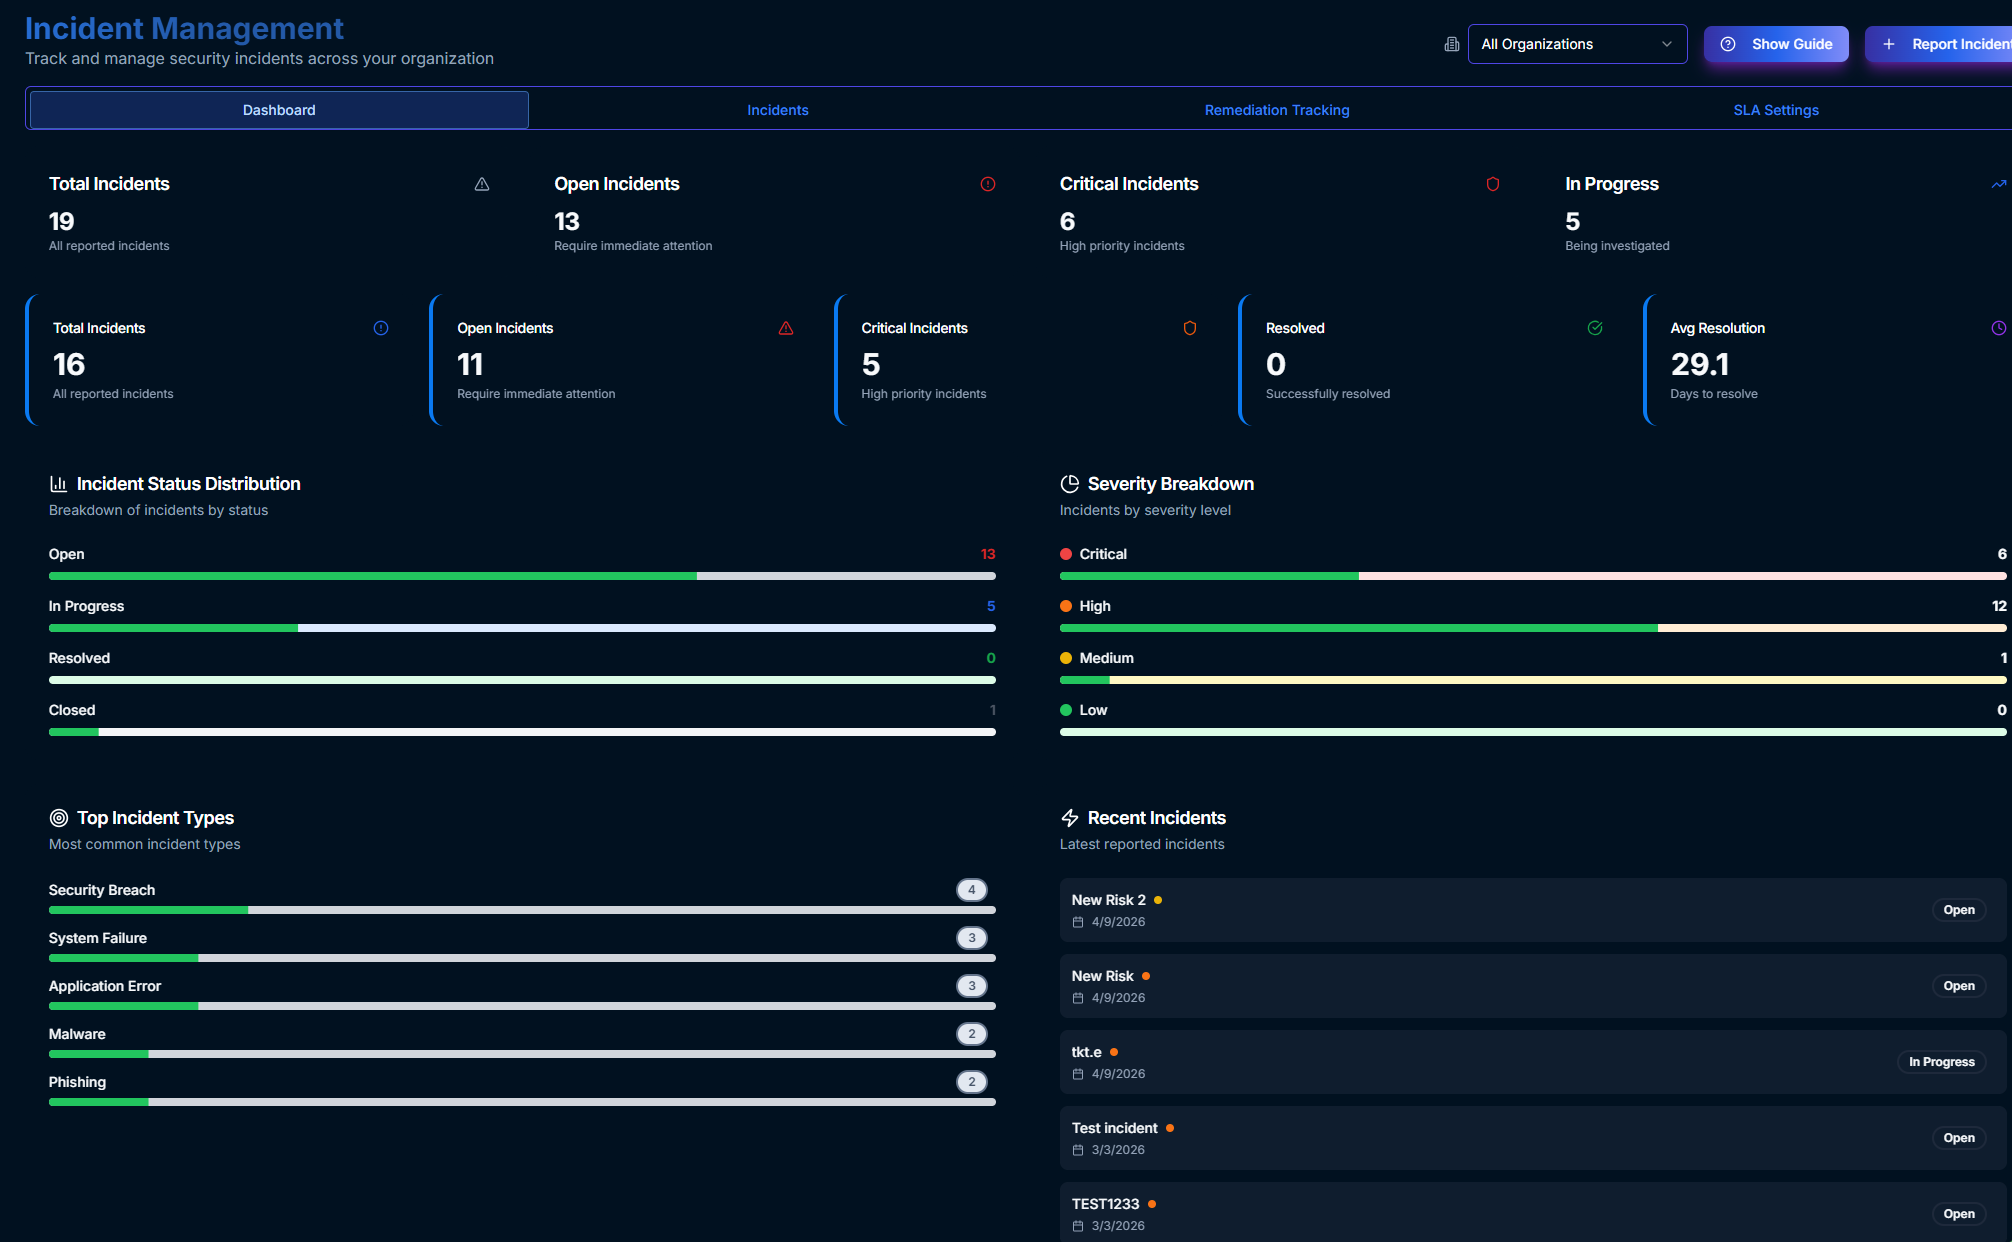The width and height of the screenshot is (2012, 1242).
Task: Click the severity dot next to TEST1233
Action: pos(1152,1204)
